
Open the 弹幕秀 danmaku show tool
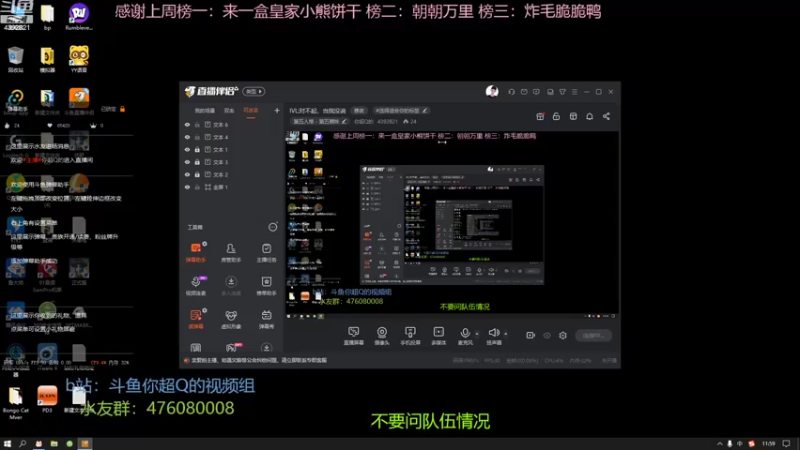(266, 319)
